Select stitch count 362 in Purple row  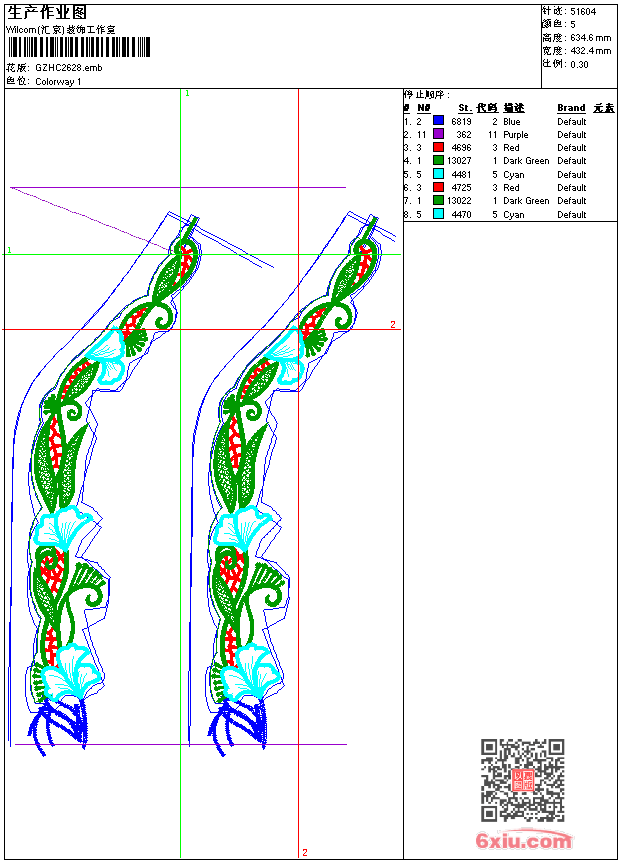pyautogui.click(x=464, y=135)
